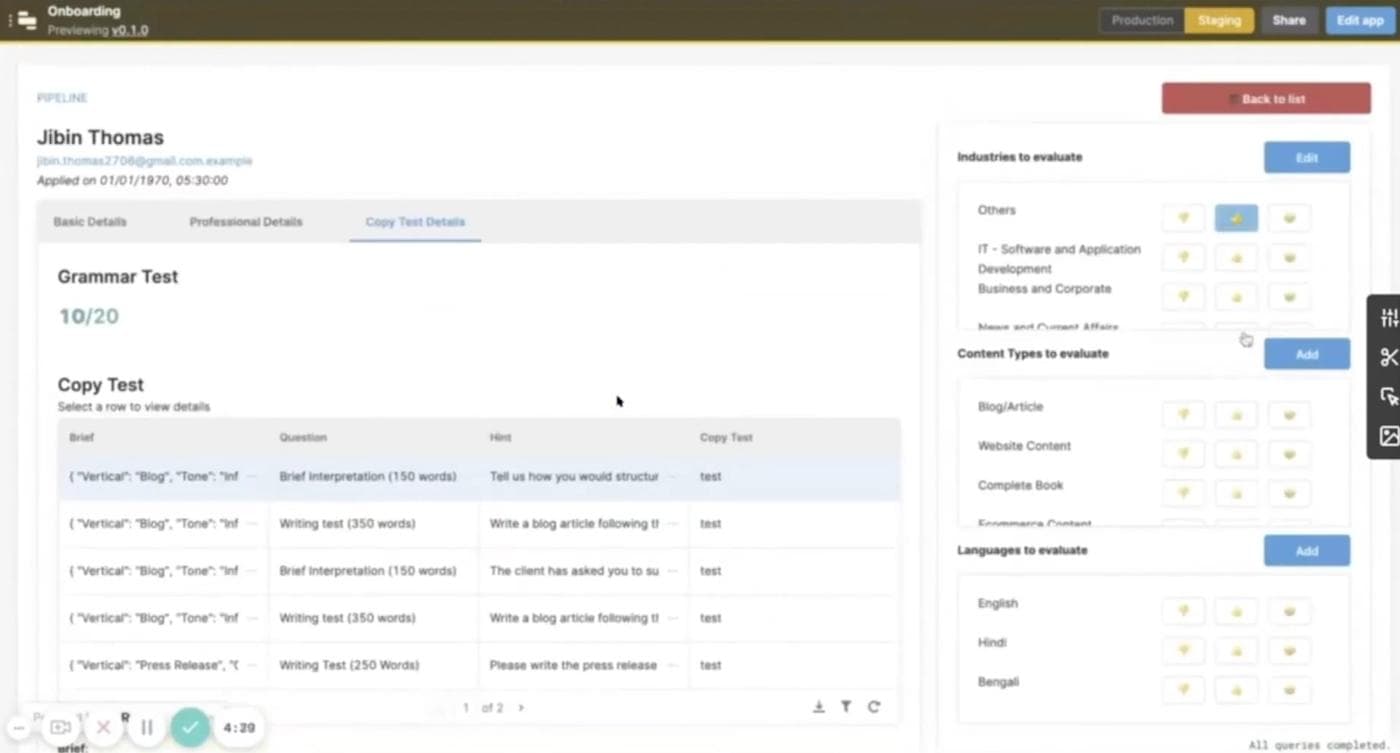Viewport: 1400px width, 753px height.
Task: Click the green checkmark in the recording controls
Action: 190,727
